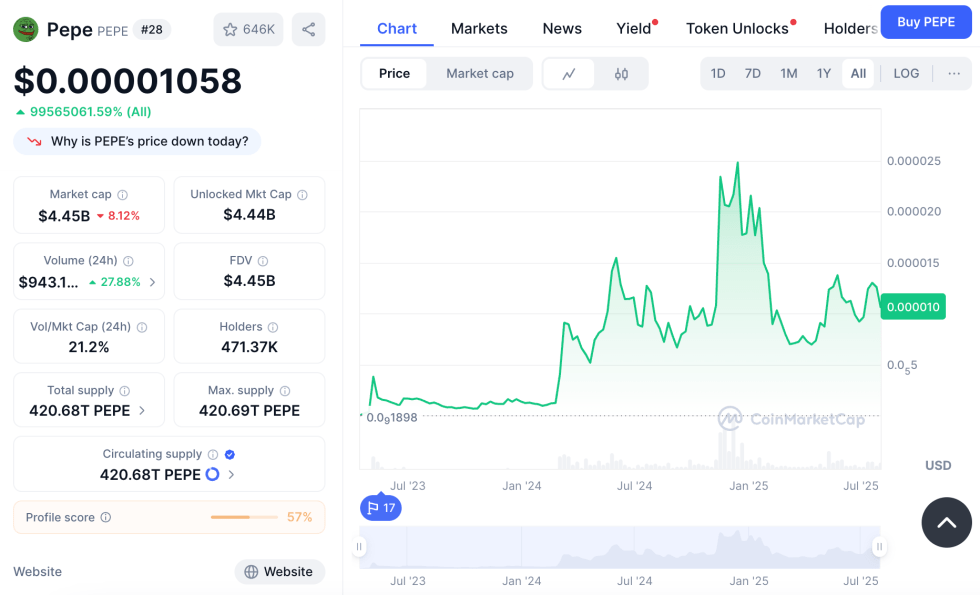
Task: Switch to the Token Unlocks tab
Action: point(737,28)
